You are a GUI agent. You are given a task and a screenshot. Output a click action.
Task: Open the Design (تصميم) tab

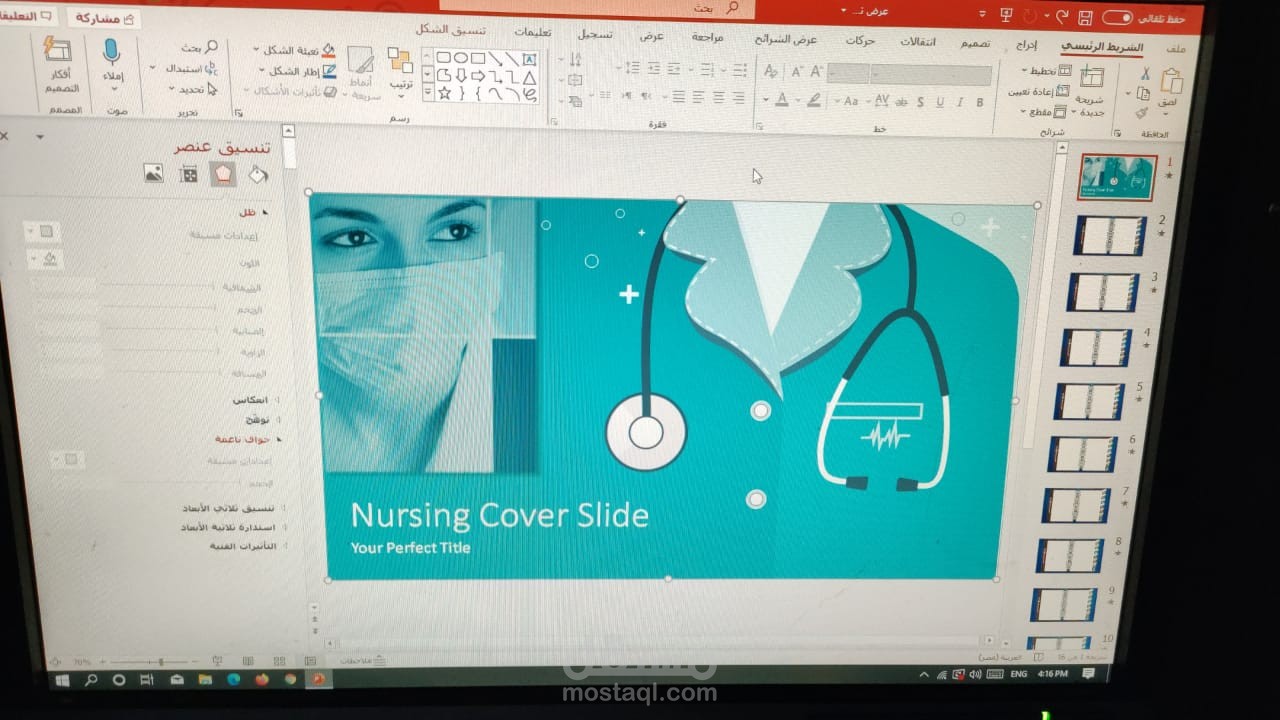pyautogui.click(x=975, y=43)
